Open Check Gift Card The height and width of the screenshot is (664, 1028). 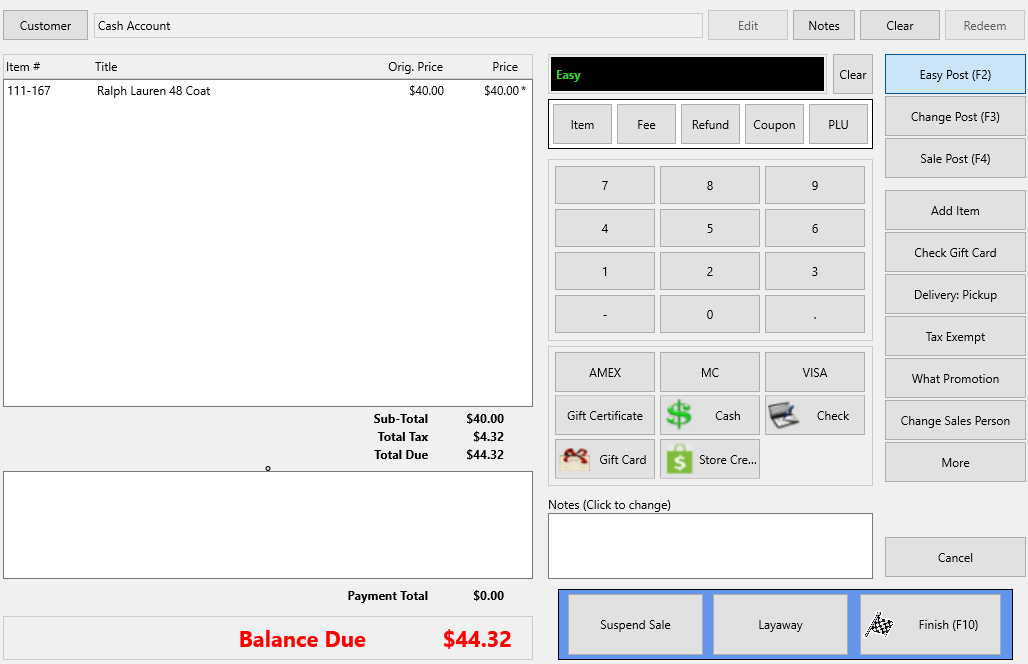(955, 252)
